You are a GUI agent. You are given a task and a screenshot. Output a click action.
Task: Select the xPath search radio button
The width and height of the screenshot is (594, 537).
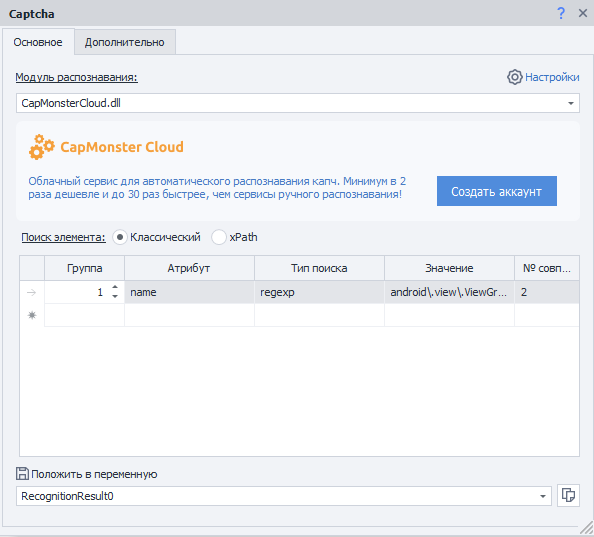[x=219, y=237]
